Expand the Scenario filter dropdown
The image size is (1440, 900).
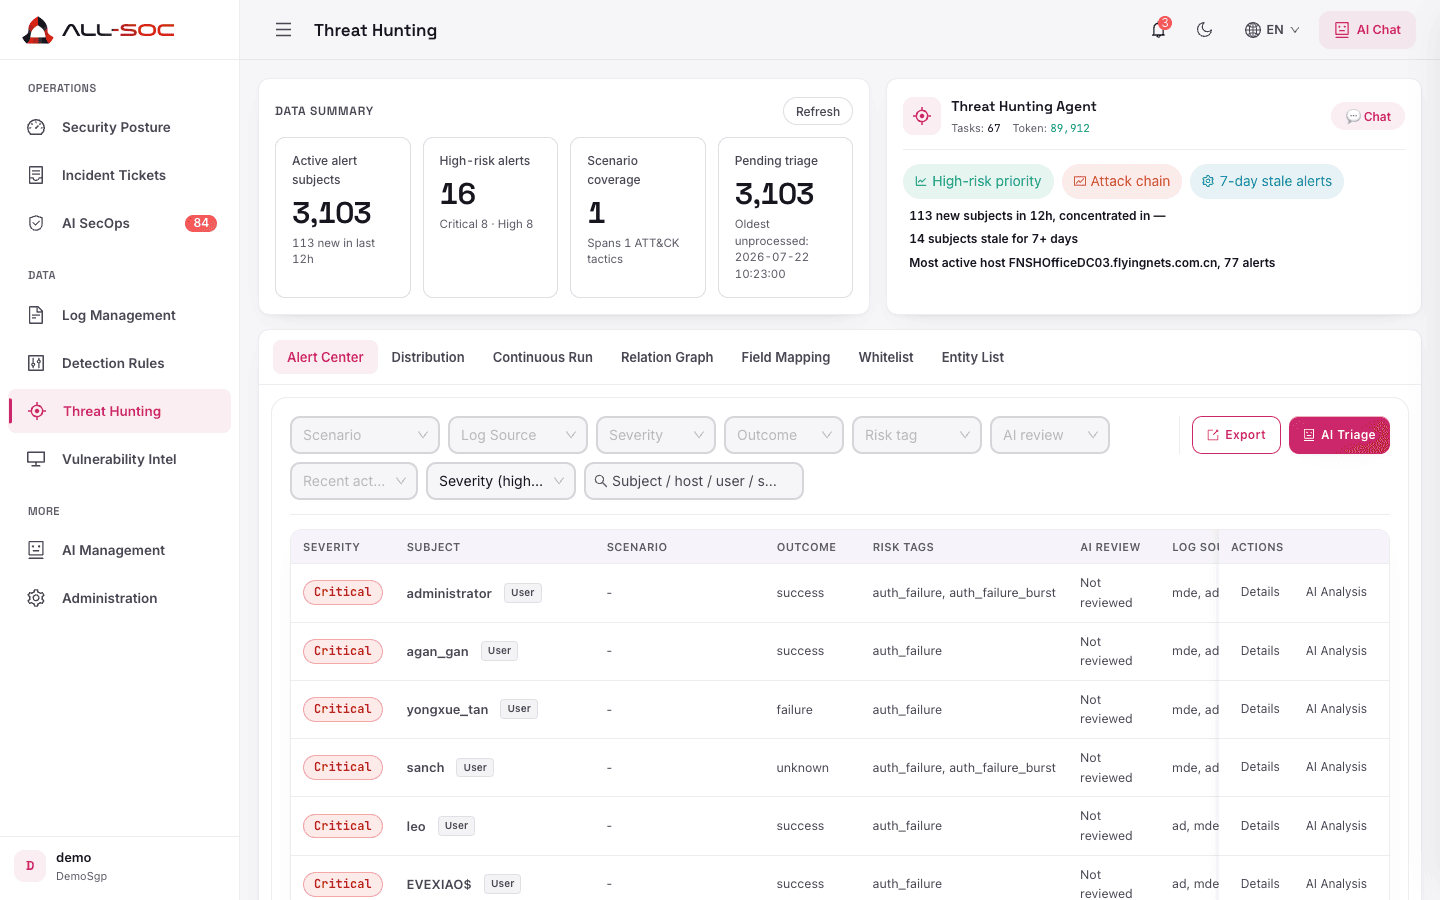pyautogui.click(x=365, y=435)
